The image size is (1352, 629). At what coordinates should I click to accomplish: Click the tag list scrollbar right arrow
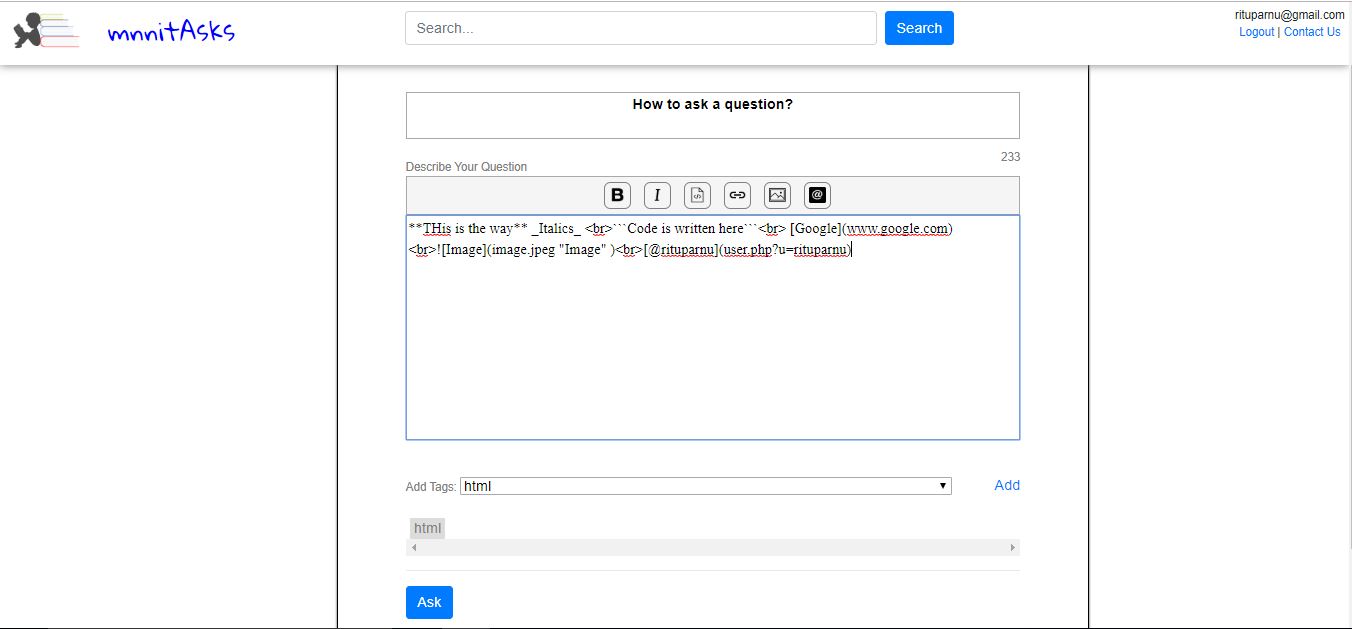pos(1013,547)
